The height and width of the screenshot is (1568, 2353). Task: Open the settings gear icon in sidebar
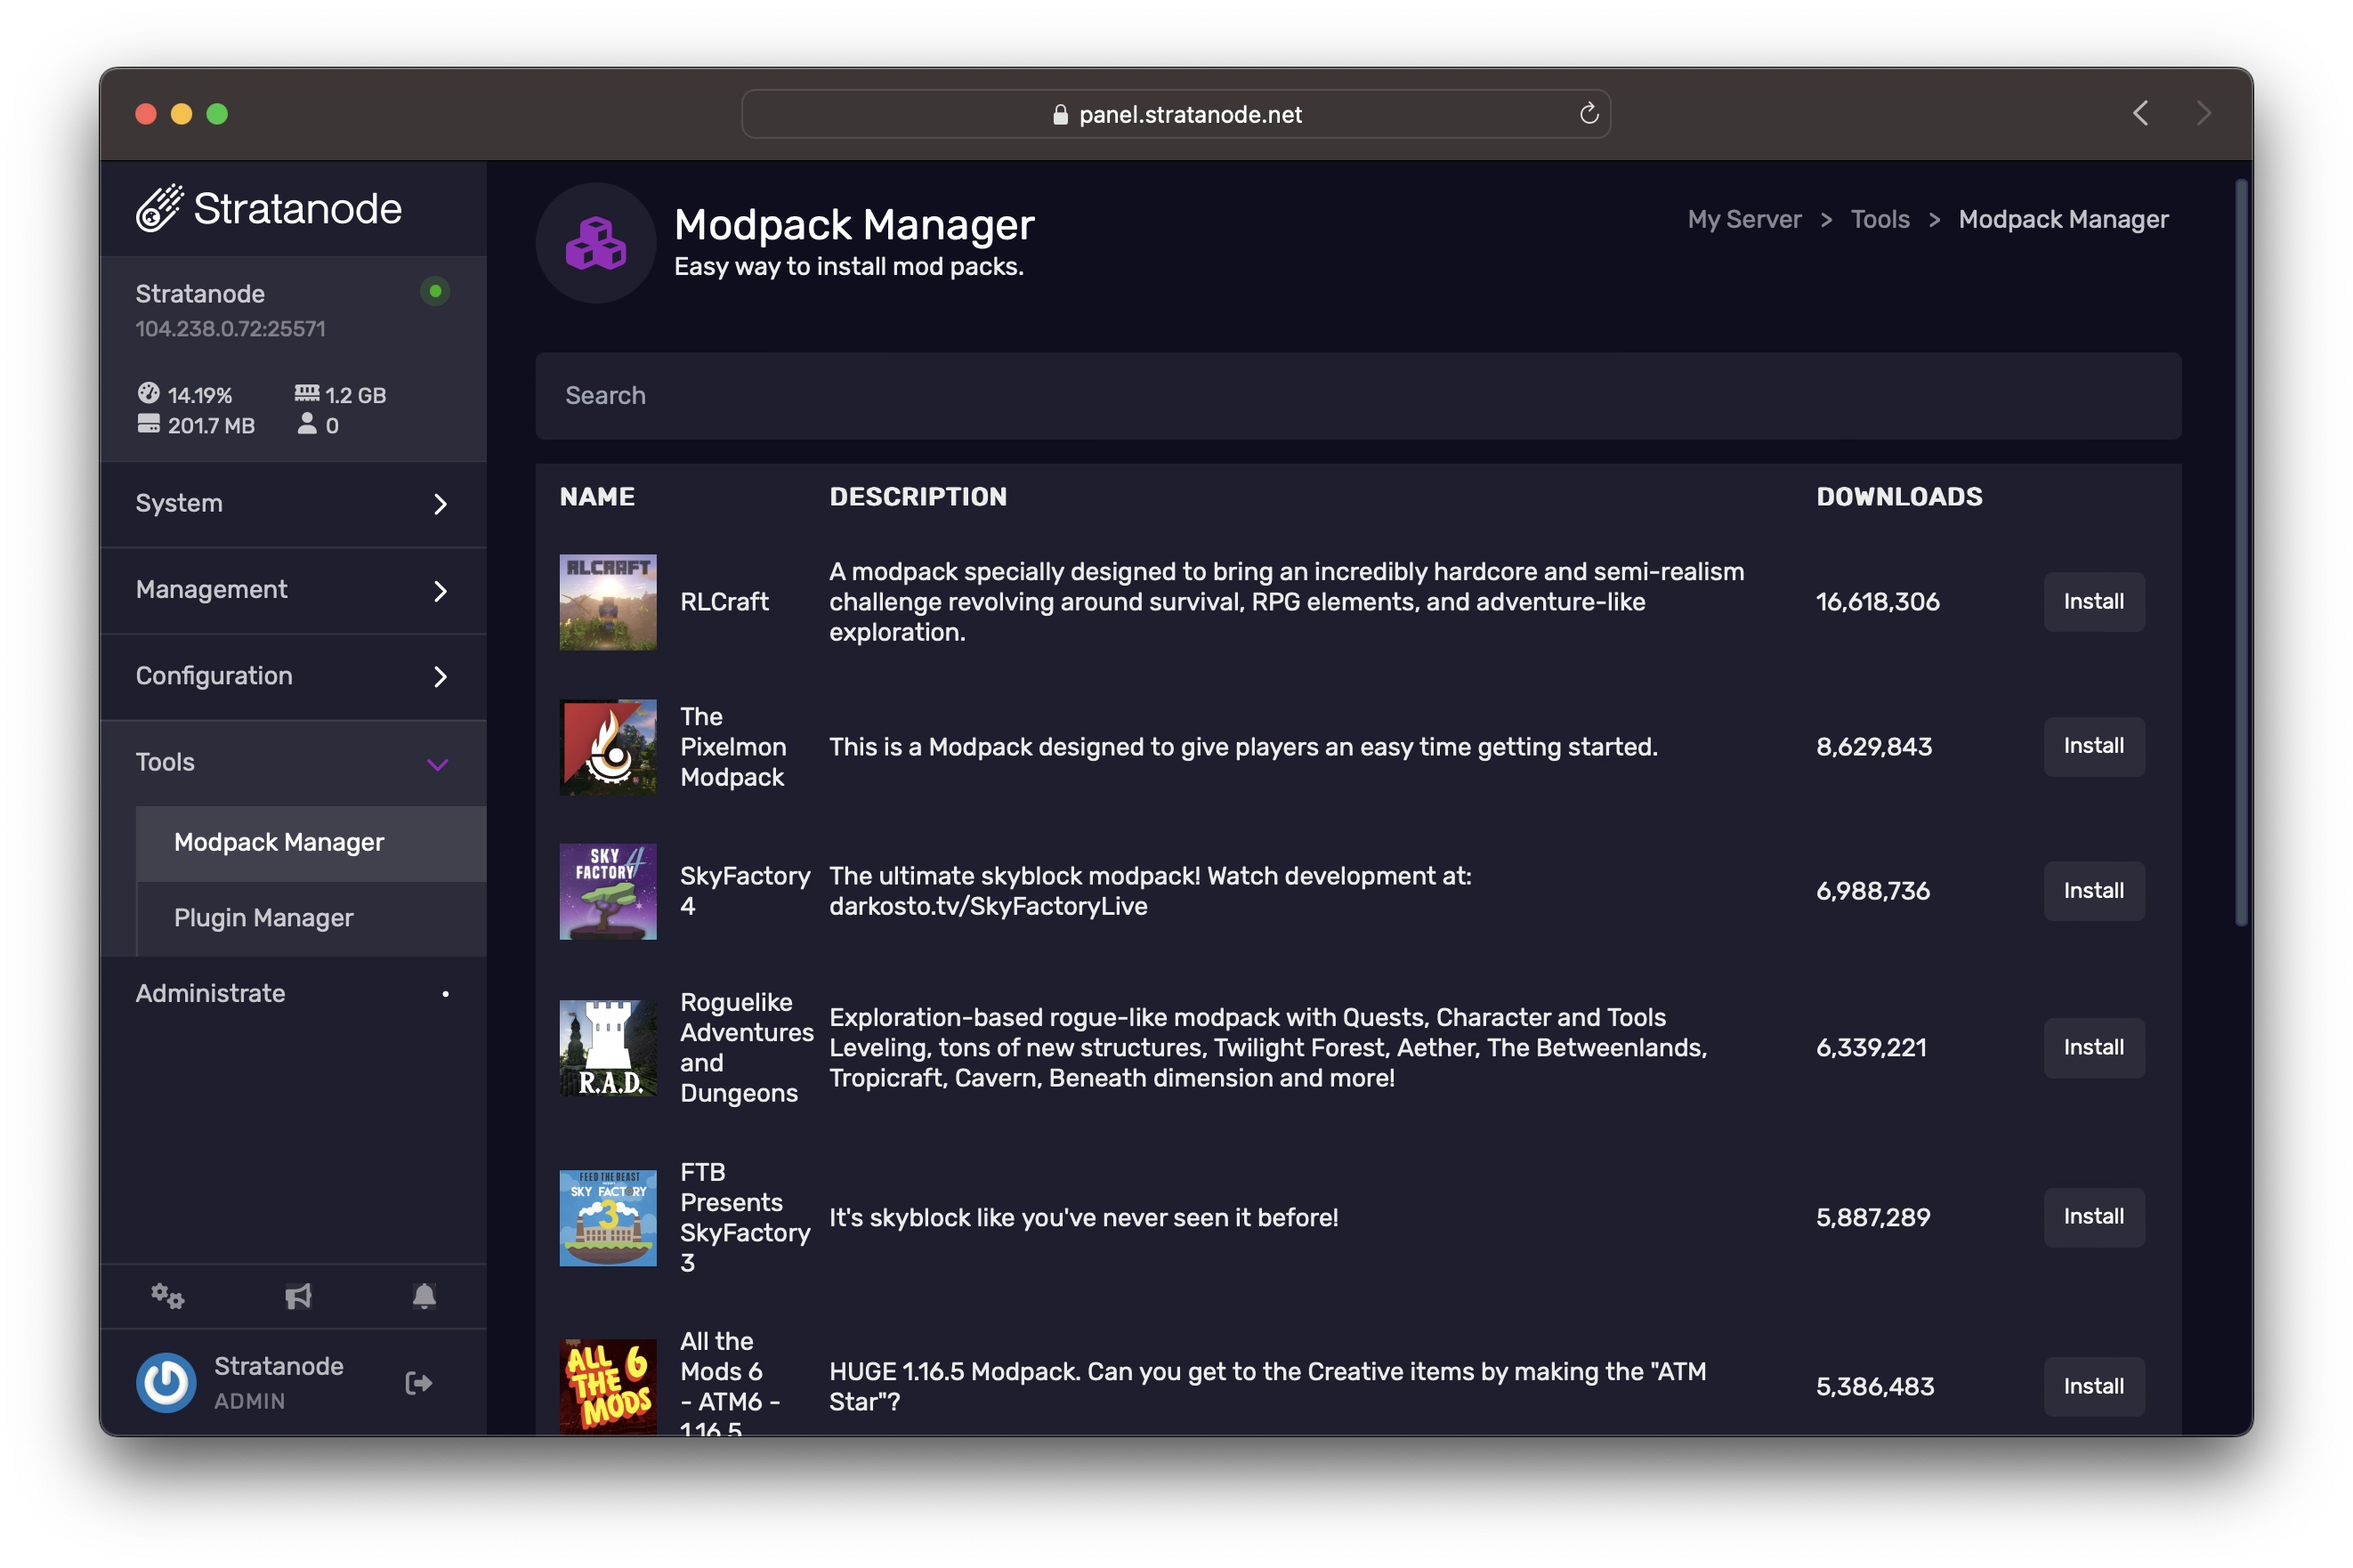(168, 1296)
